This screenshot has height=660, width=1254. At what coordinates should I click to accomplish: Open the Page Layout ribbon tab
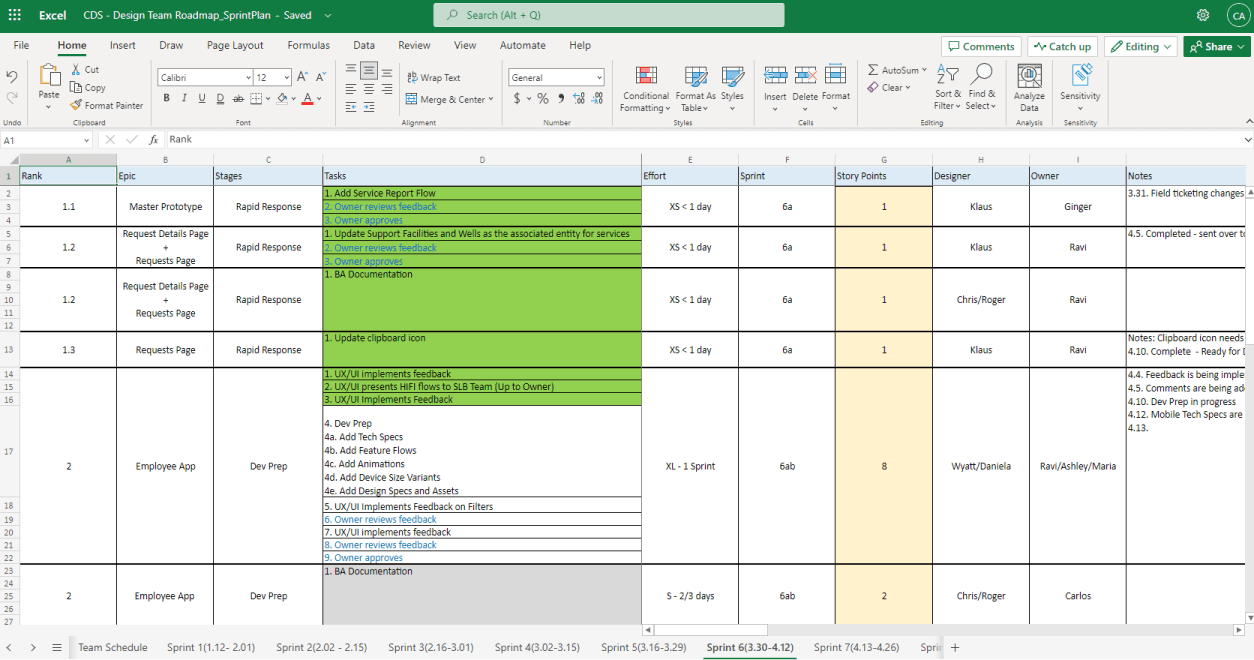click(235, 45)
